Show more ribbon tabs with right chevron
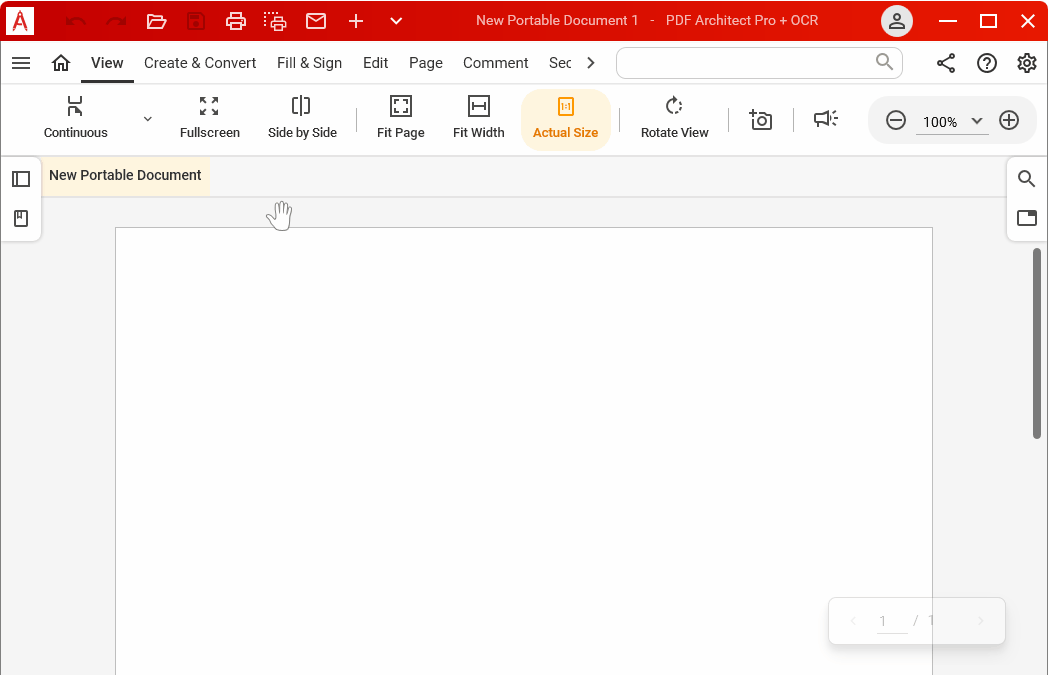The image size is (1049, 675). (x=591, y=63)
